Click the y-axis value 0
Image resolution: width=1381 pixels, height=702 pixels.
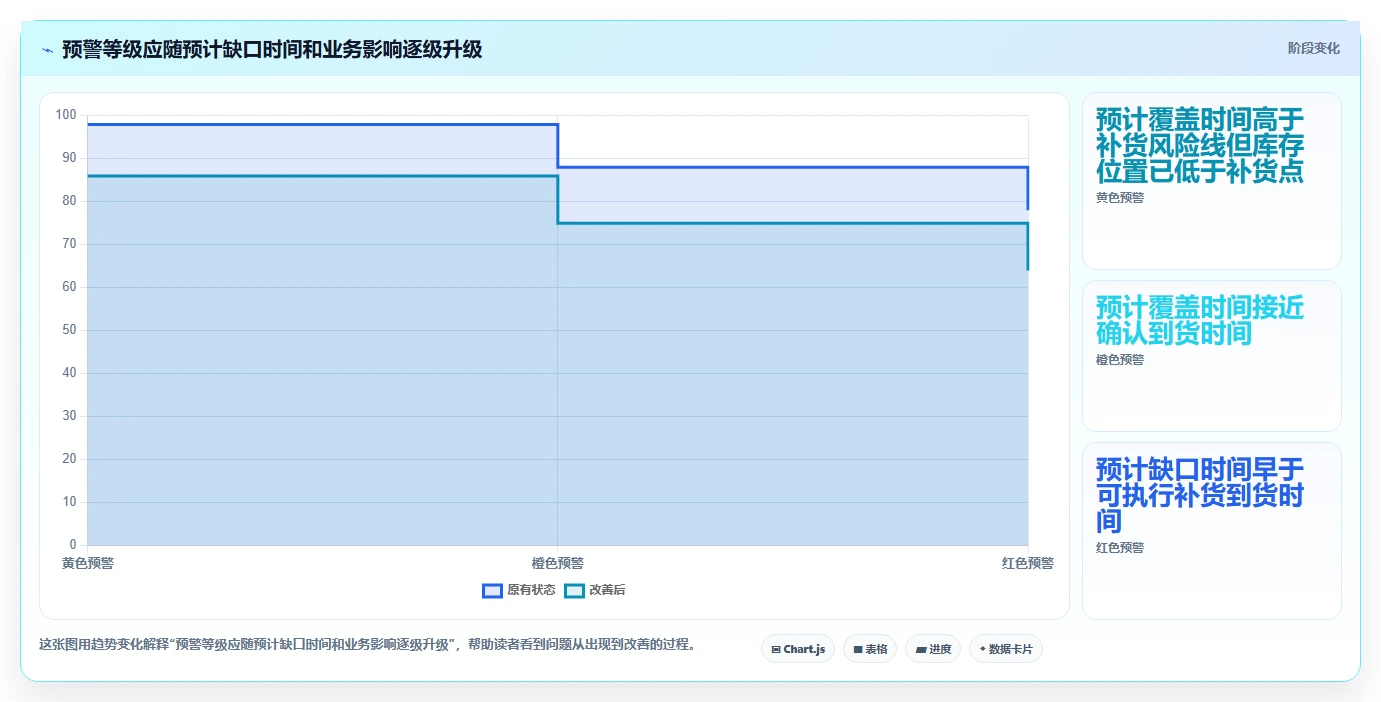72,545
